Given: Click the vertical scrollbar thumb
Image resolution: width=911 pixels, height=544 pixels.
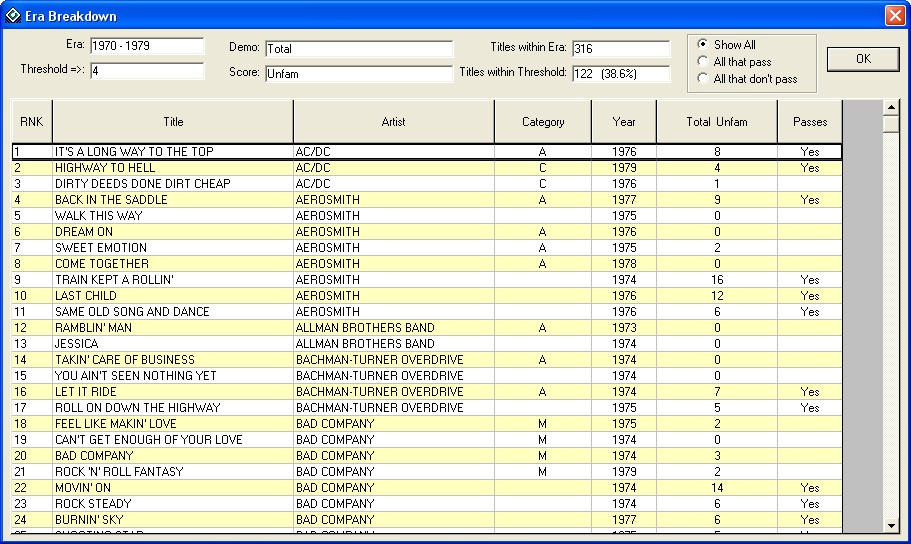Looking at the screenshot, I should point(891,124).
